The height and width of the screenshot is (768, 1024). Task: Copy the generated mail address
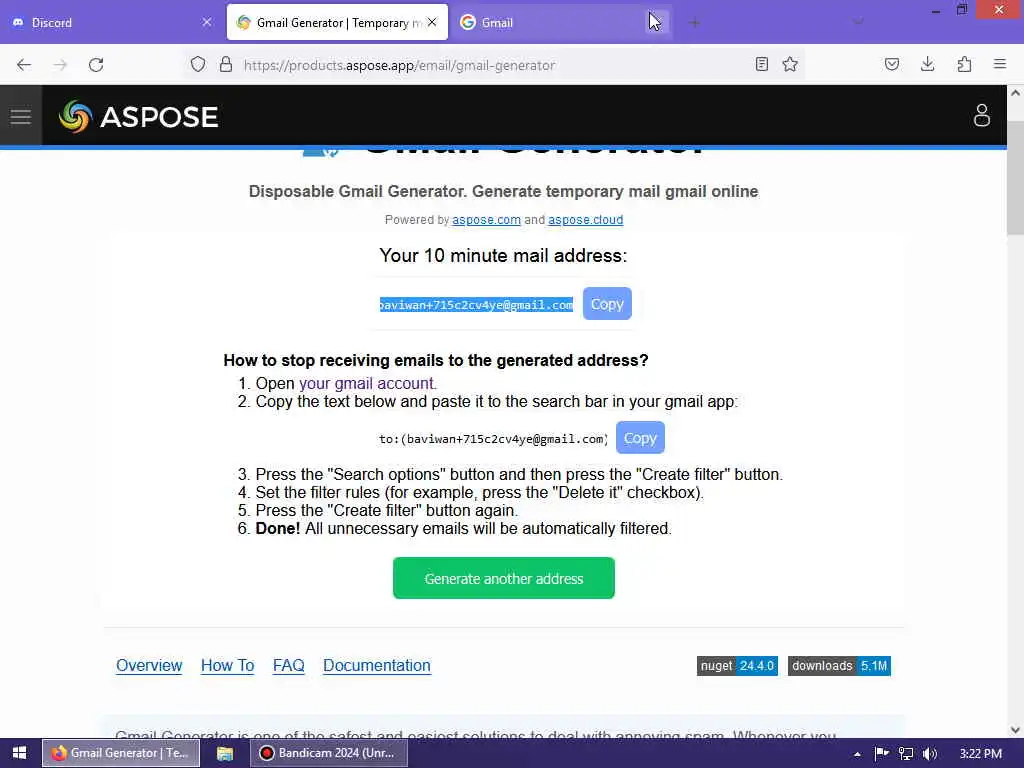click(x=607, y=304)
